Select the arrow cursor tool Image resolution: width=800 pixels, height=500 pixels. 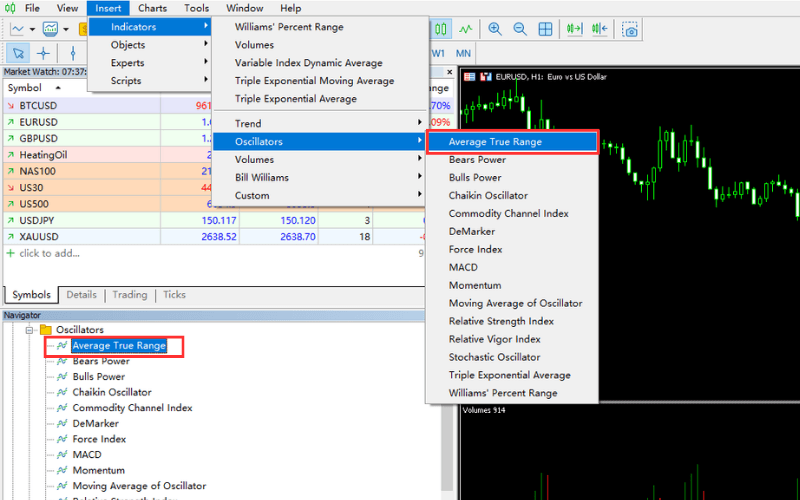[17, 53]
